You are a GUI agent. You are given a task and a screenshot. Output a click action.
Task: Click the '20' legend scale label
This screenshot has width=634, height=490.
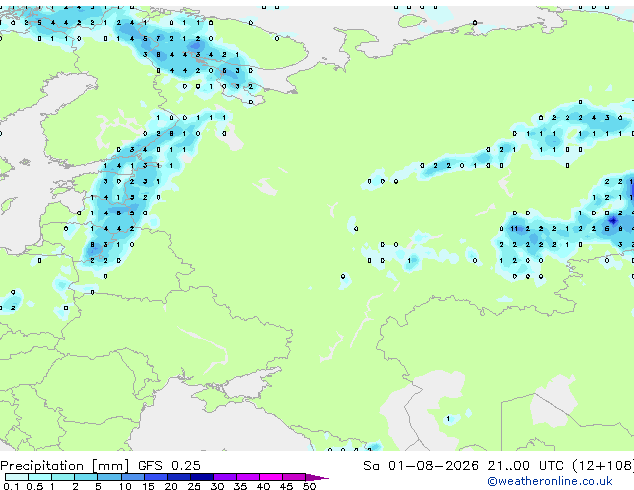point(171,486)
